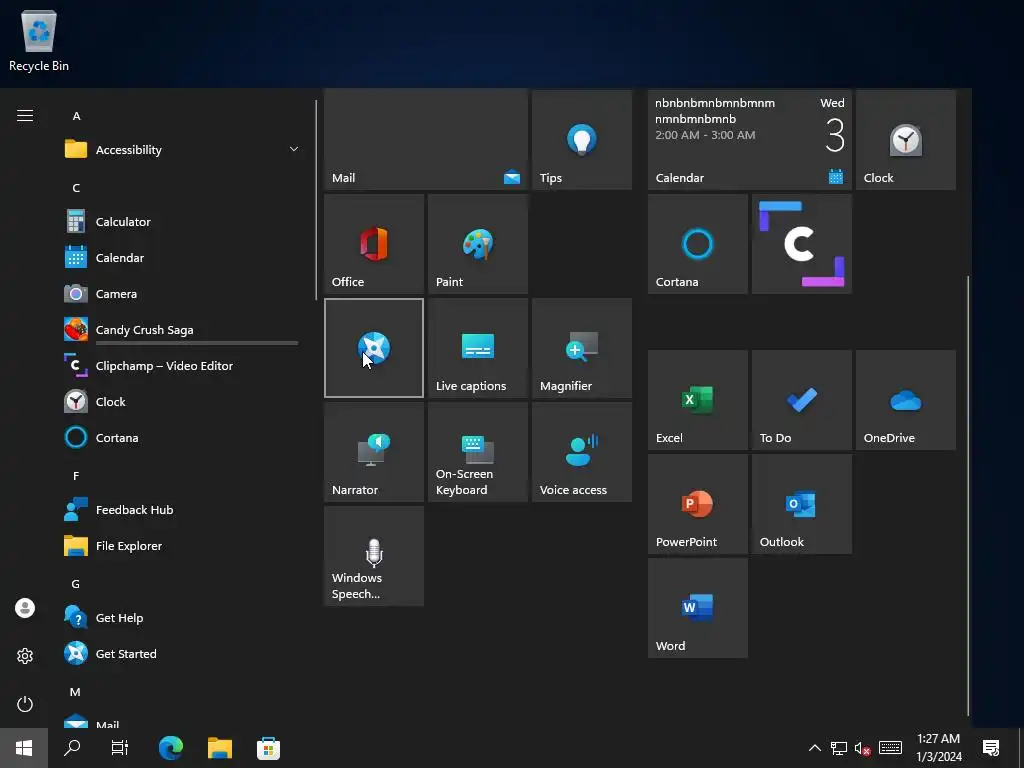Open the Live captions tile
Screen dimensions: 1024x768
477,347
